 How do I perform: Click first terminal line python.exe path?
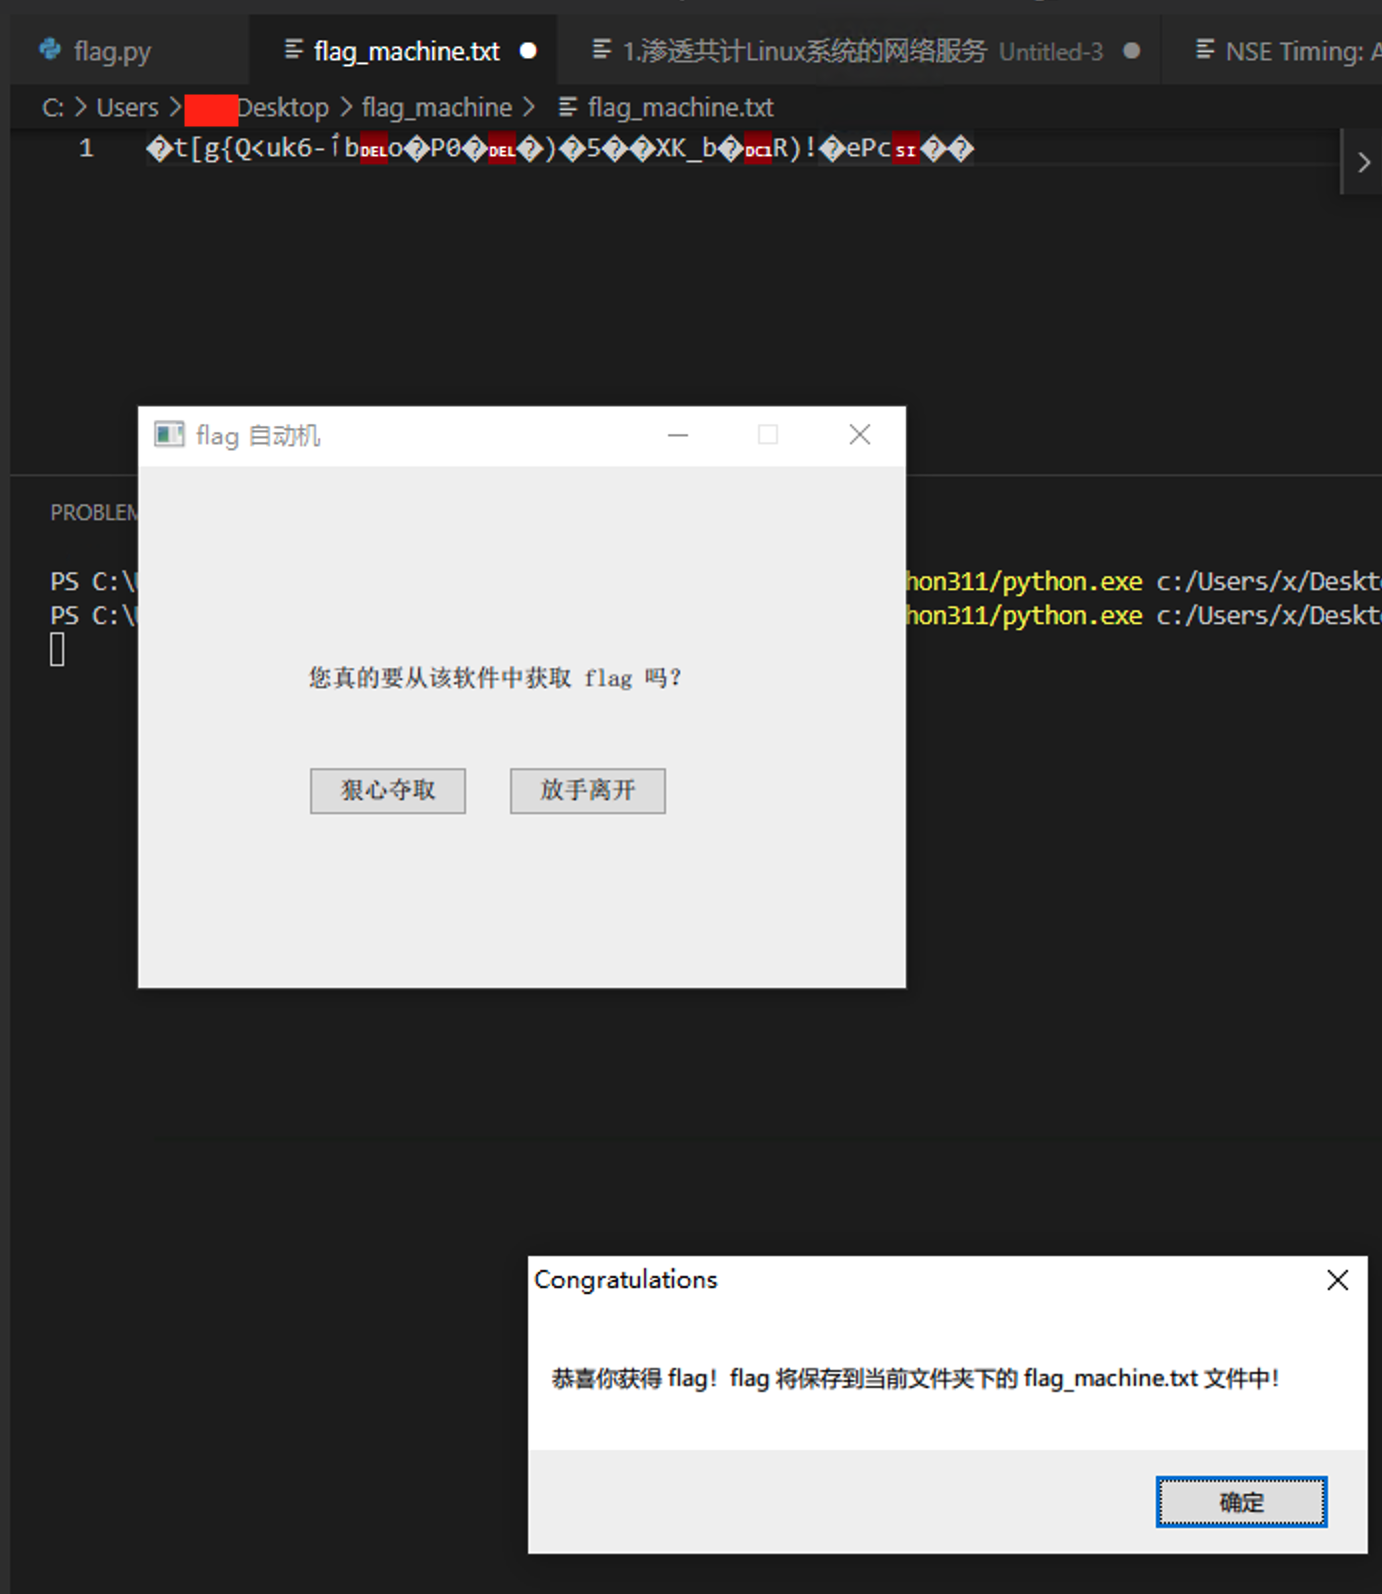[1024, 582]
